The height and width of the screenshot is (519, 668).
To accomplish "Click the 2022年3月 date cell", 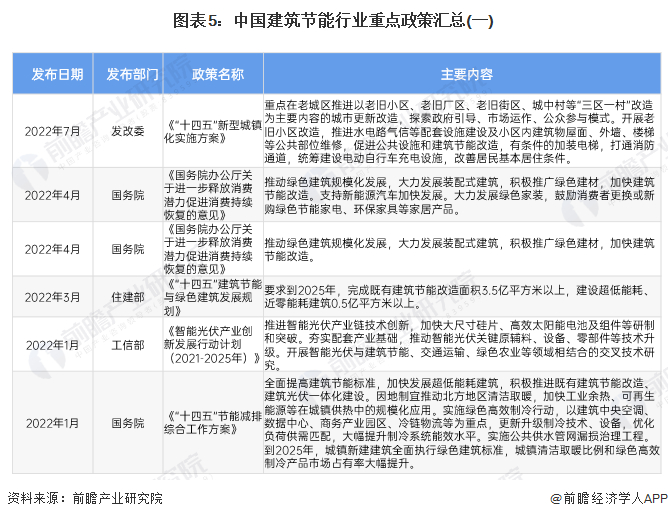I will [52, 297].
